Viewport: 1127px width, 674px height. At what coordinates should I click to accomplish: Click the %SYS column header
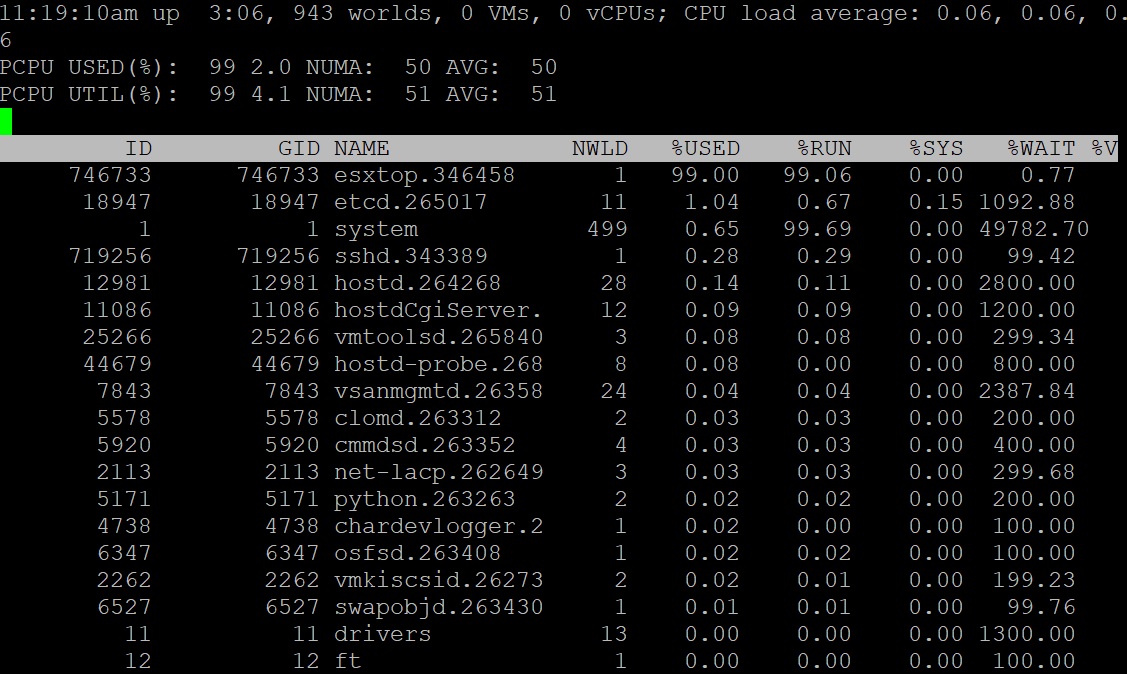936,149
